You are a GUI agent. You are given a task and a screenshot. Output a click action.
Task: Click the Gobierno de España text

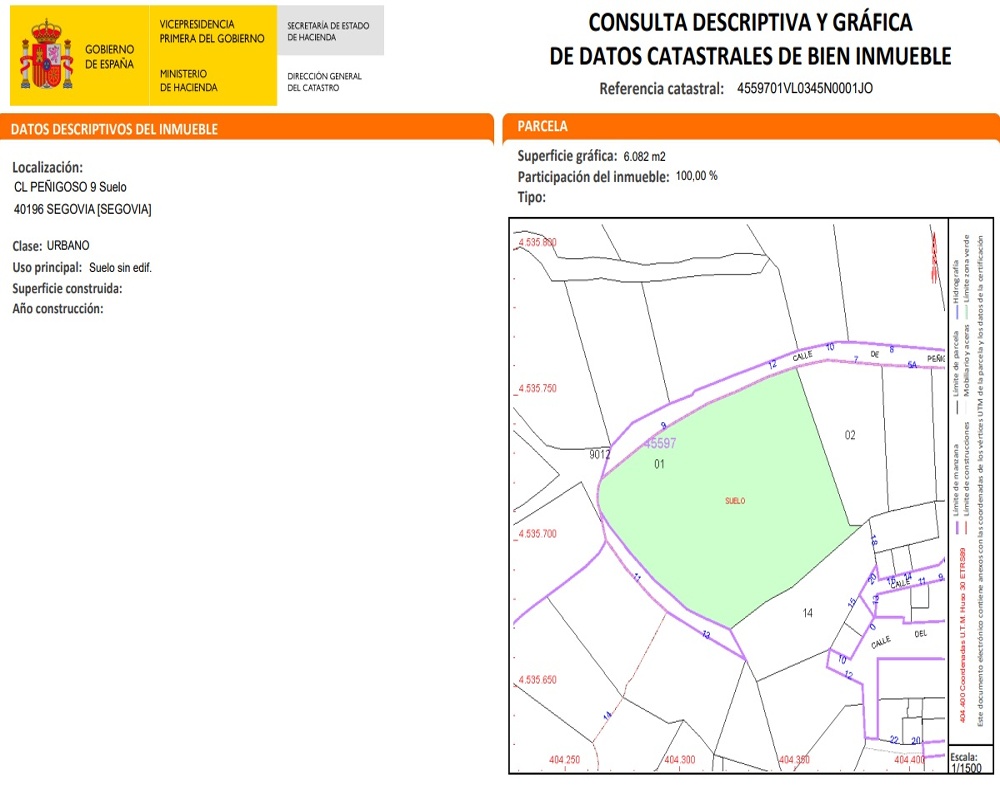pos(110,57)
